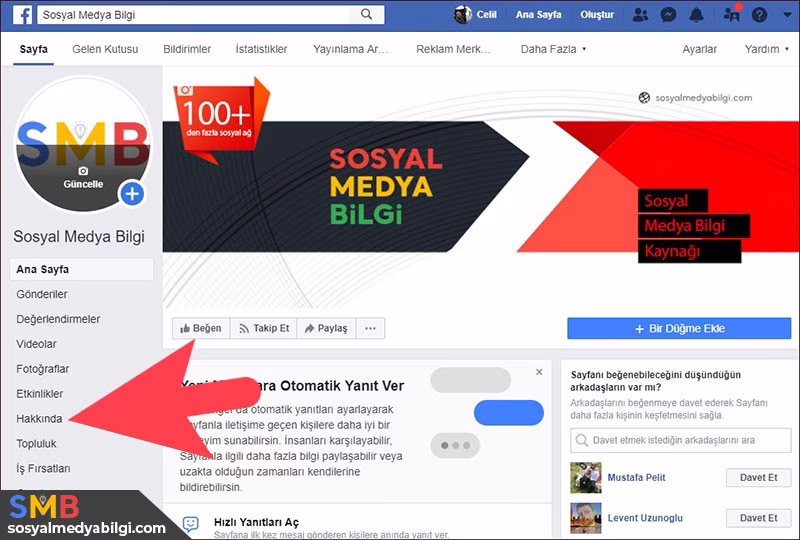800x540 pixels.
Task: Click Oluştur in the top bar
Action: [x=597, y=15]
